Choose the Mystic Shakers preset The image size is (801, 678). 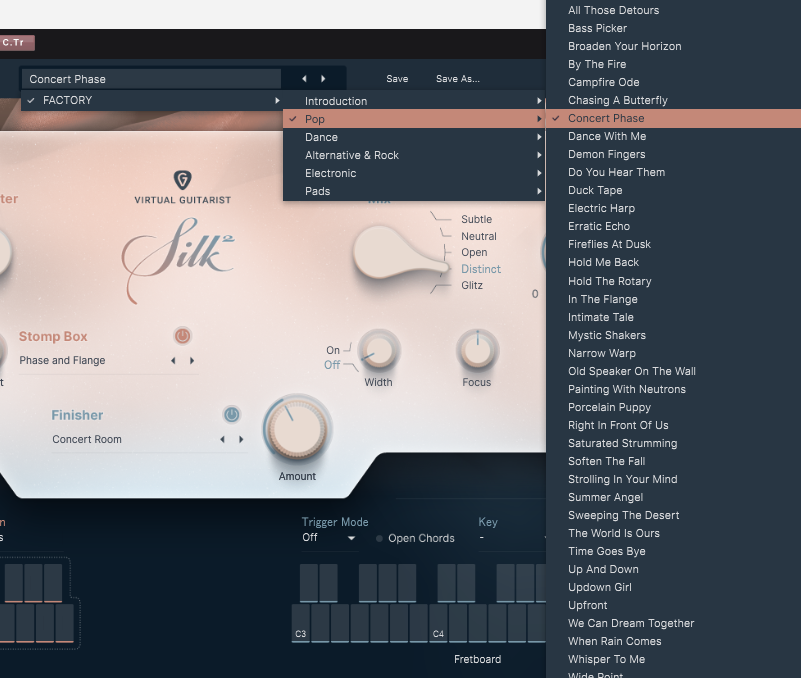tap(673, 335)
